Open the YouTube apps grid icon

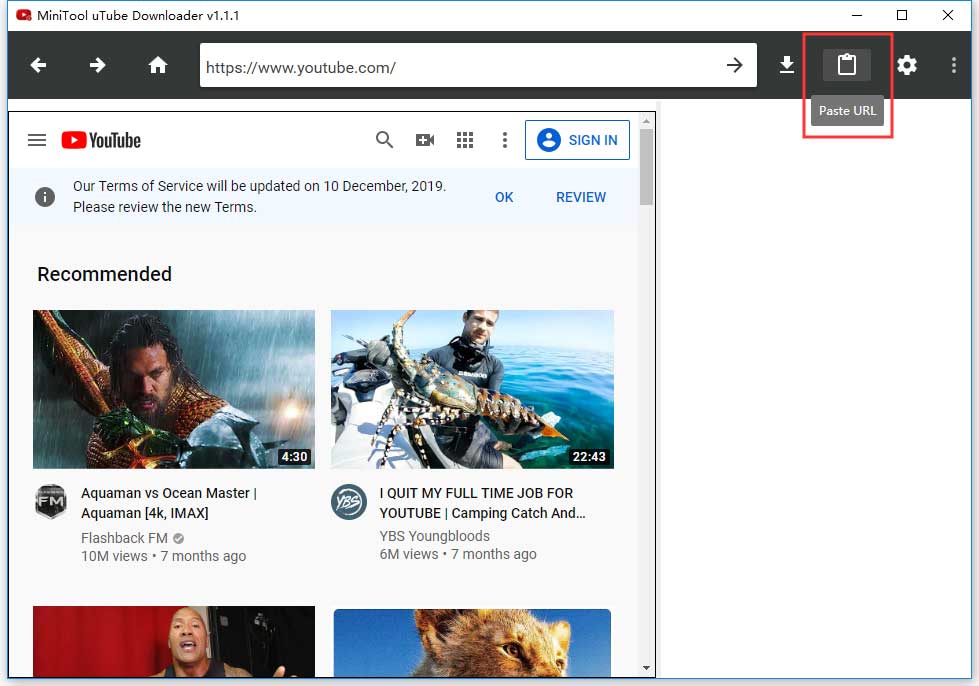pyautogui.click(x=465, y=140)
